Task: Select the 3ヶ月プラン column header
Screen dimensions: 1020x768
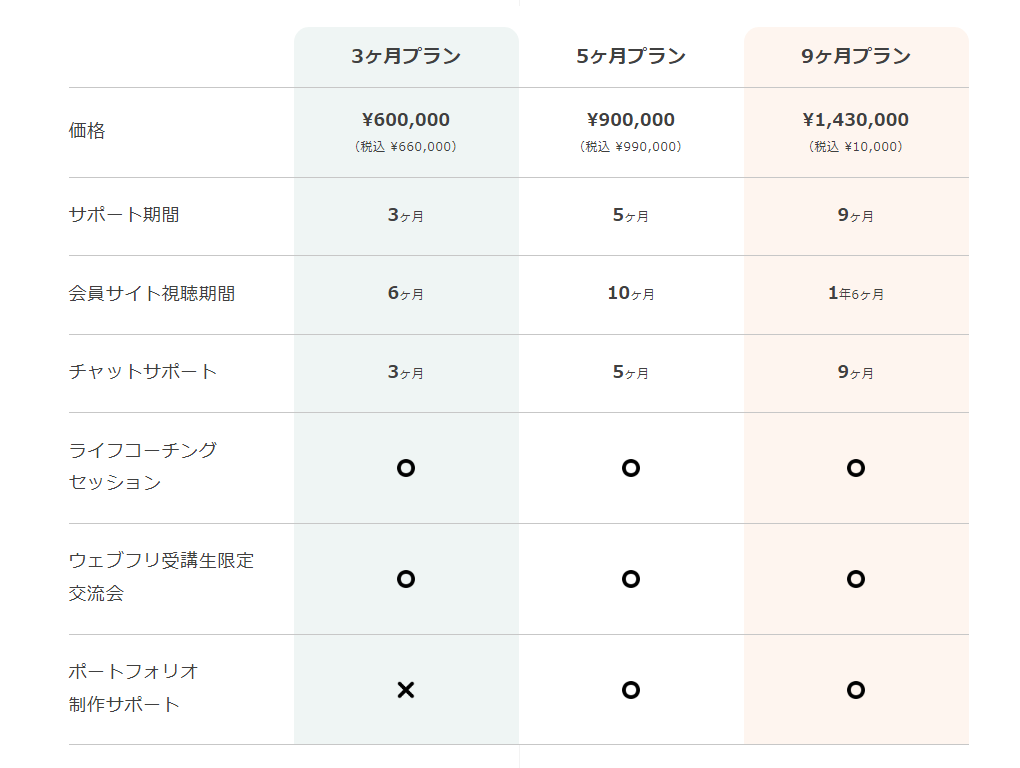Action: [x=406, y=57]
